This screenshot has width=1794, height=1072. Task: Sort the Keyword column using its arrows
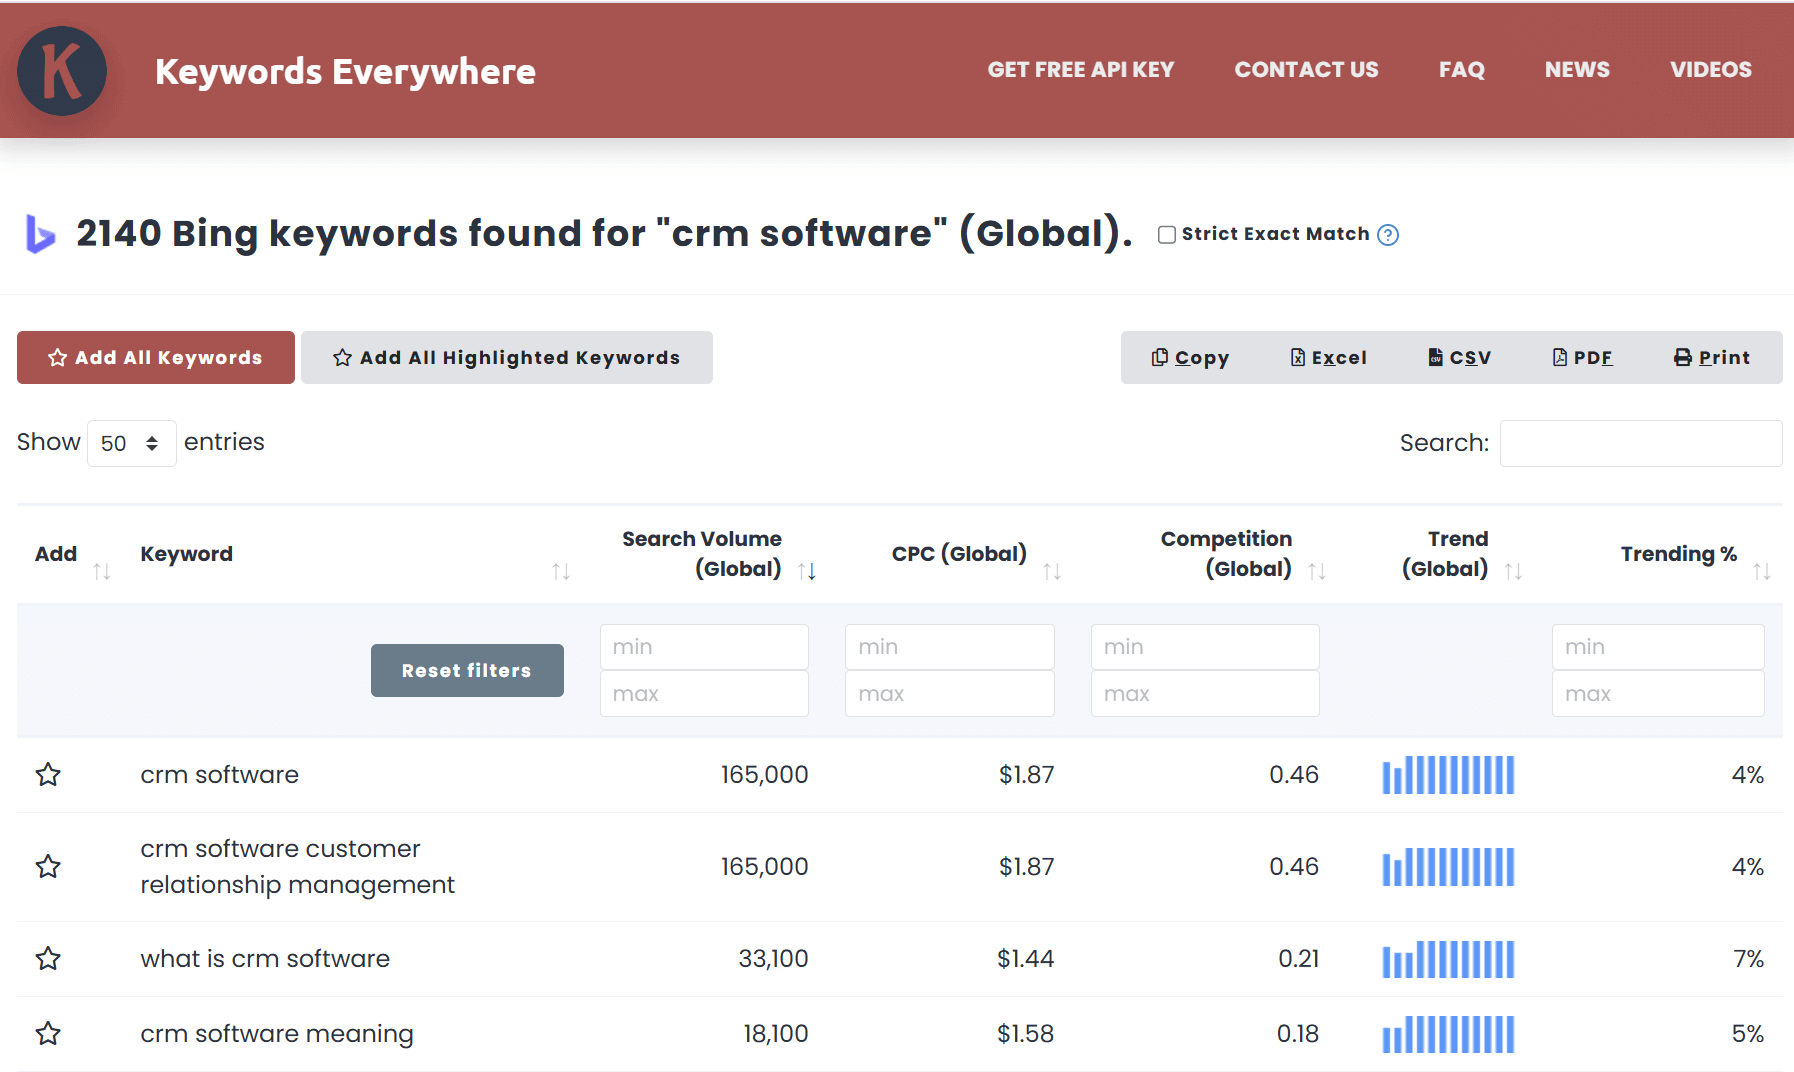[x=561, y=571]
